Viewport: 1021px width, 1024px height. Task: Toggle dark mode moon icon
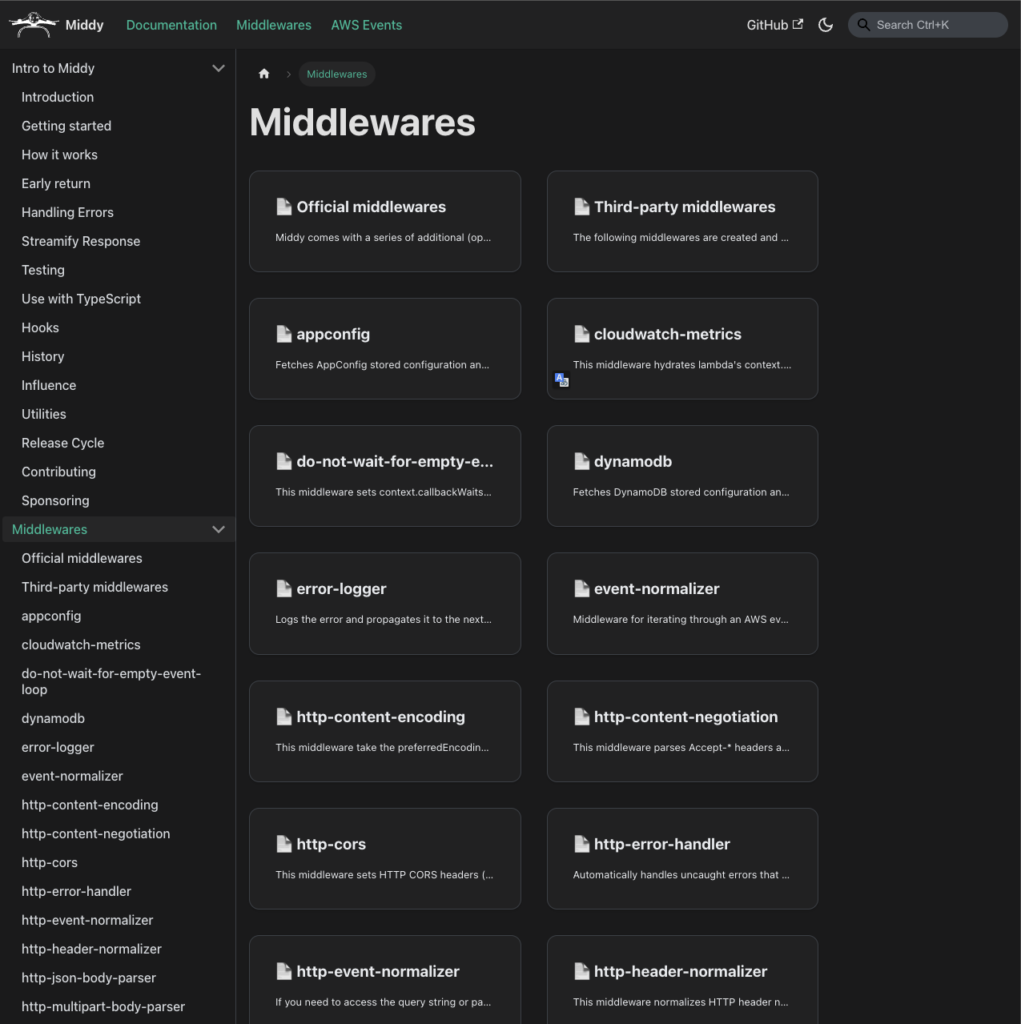coord(826,25)
